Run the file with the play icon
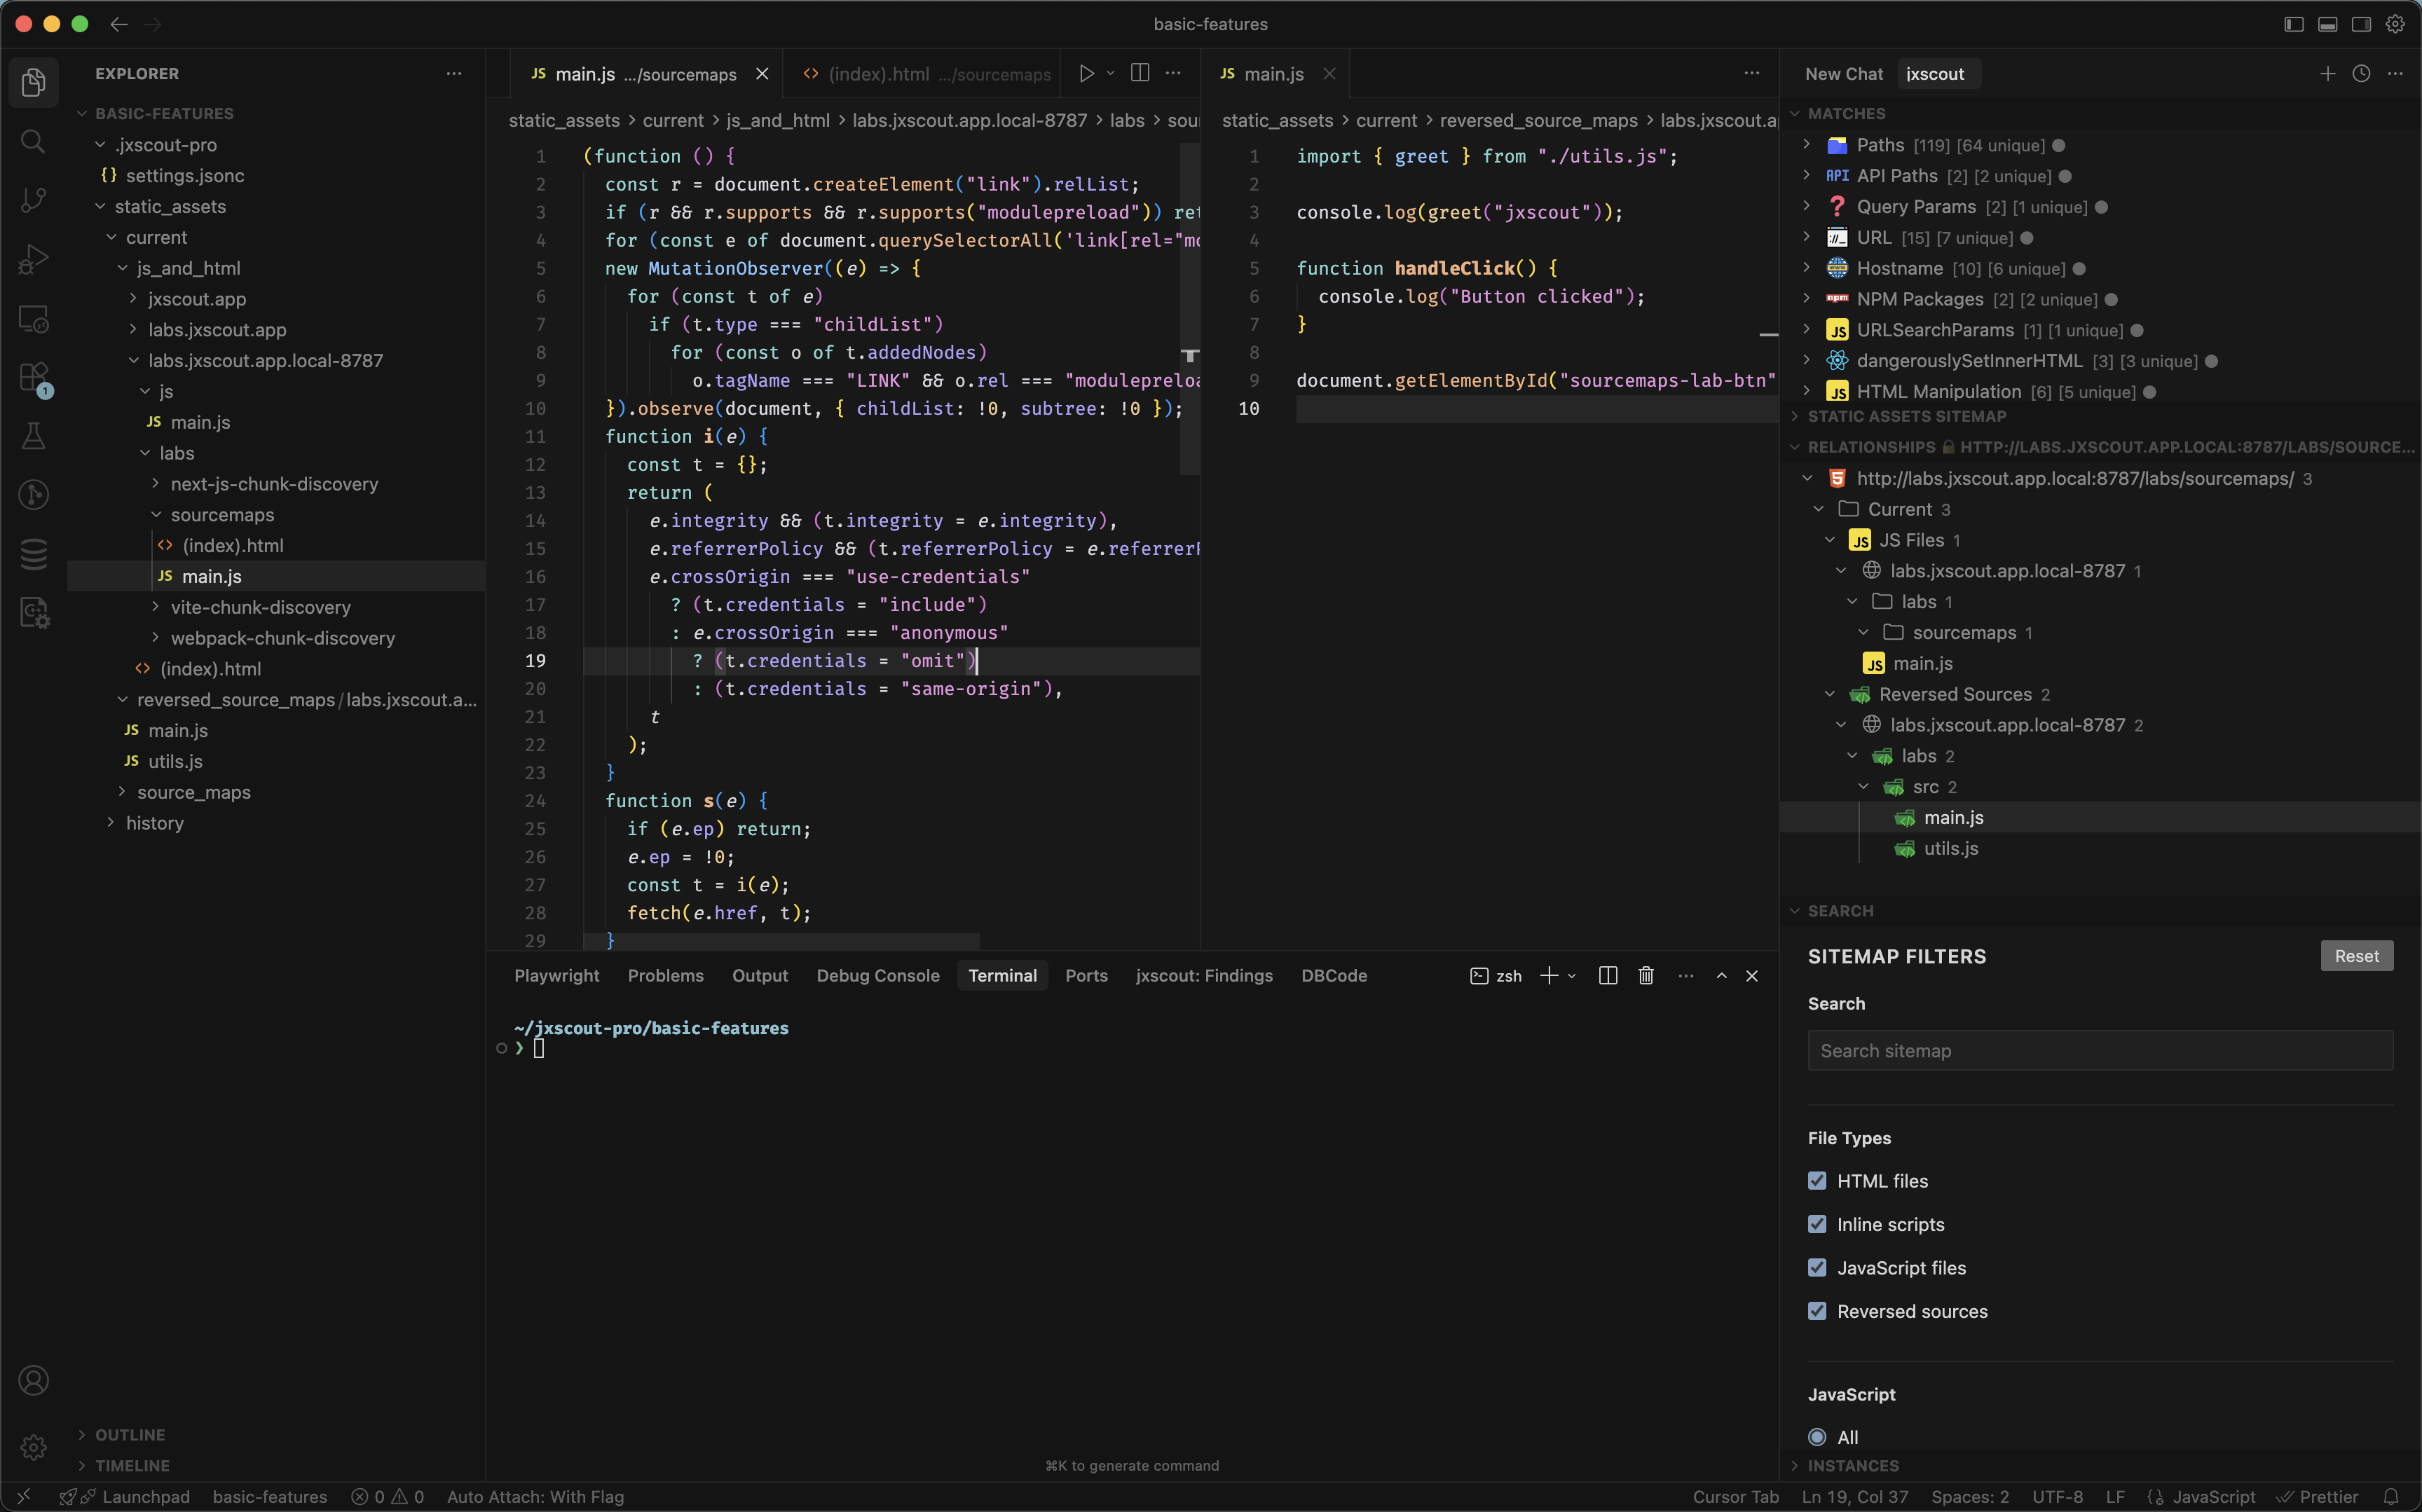The width and height of the screenshot is (2422, 1512). pos(1086,74)
